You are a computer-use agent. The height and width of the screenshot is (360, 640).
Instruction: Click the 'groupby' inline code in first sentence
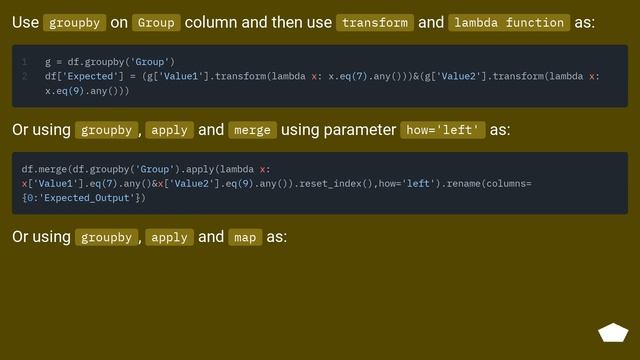(x=74, y=23)
